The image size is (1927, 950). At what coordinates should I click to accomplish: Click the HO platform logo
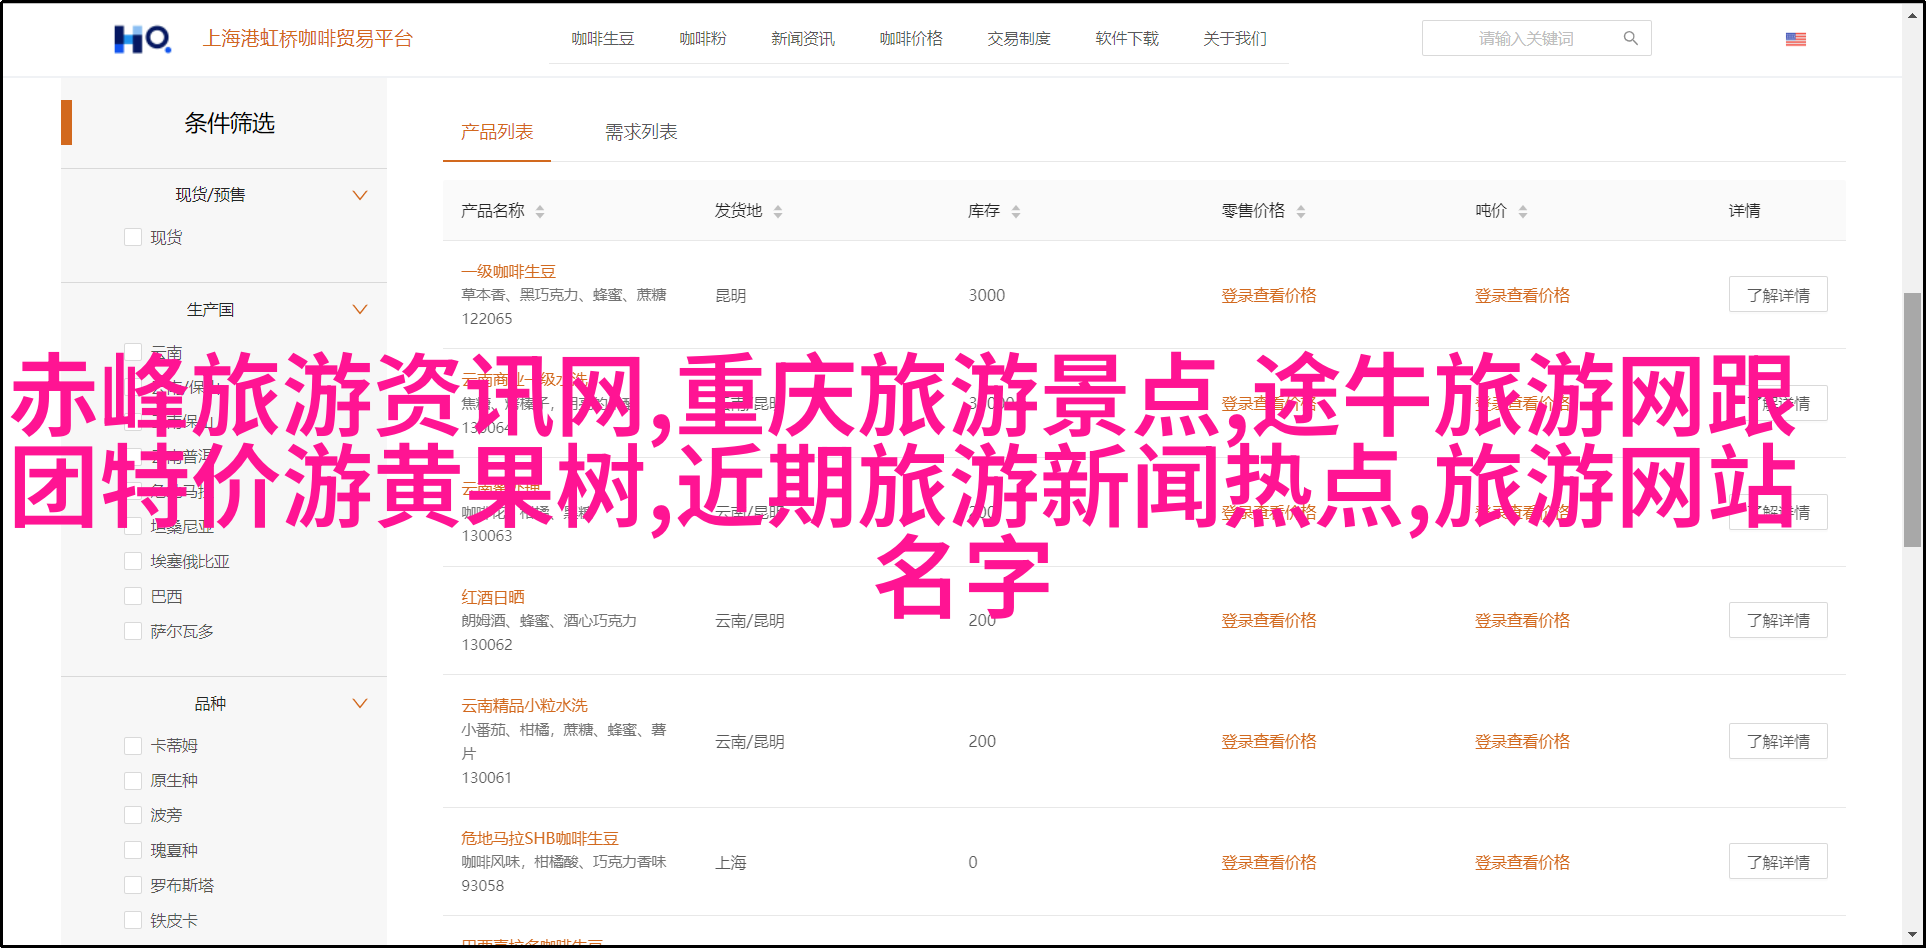(142, 38)
